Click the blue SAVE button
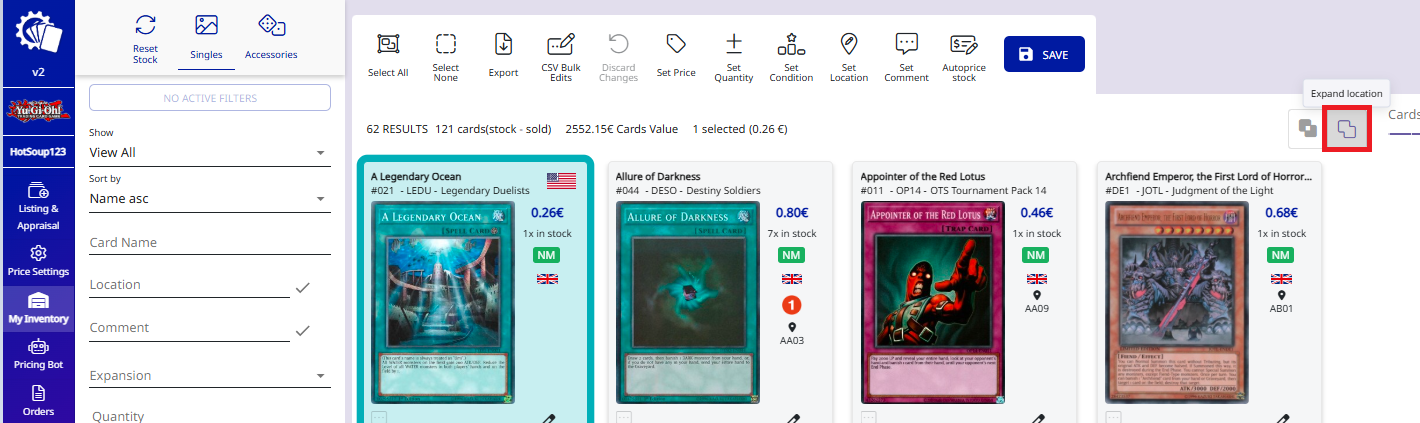 coord(1044,54)
